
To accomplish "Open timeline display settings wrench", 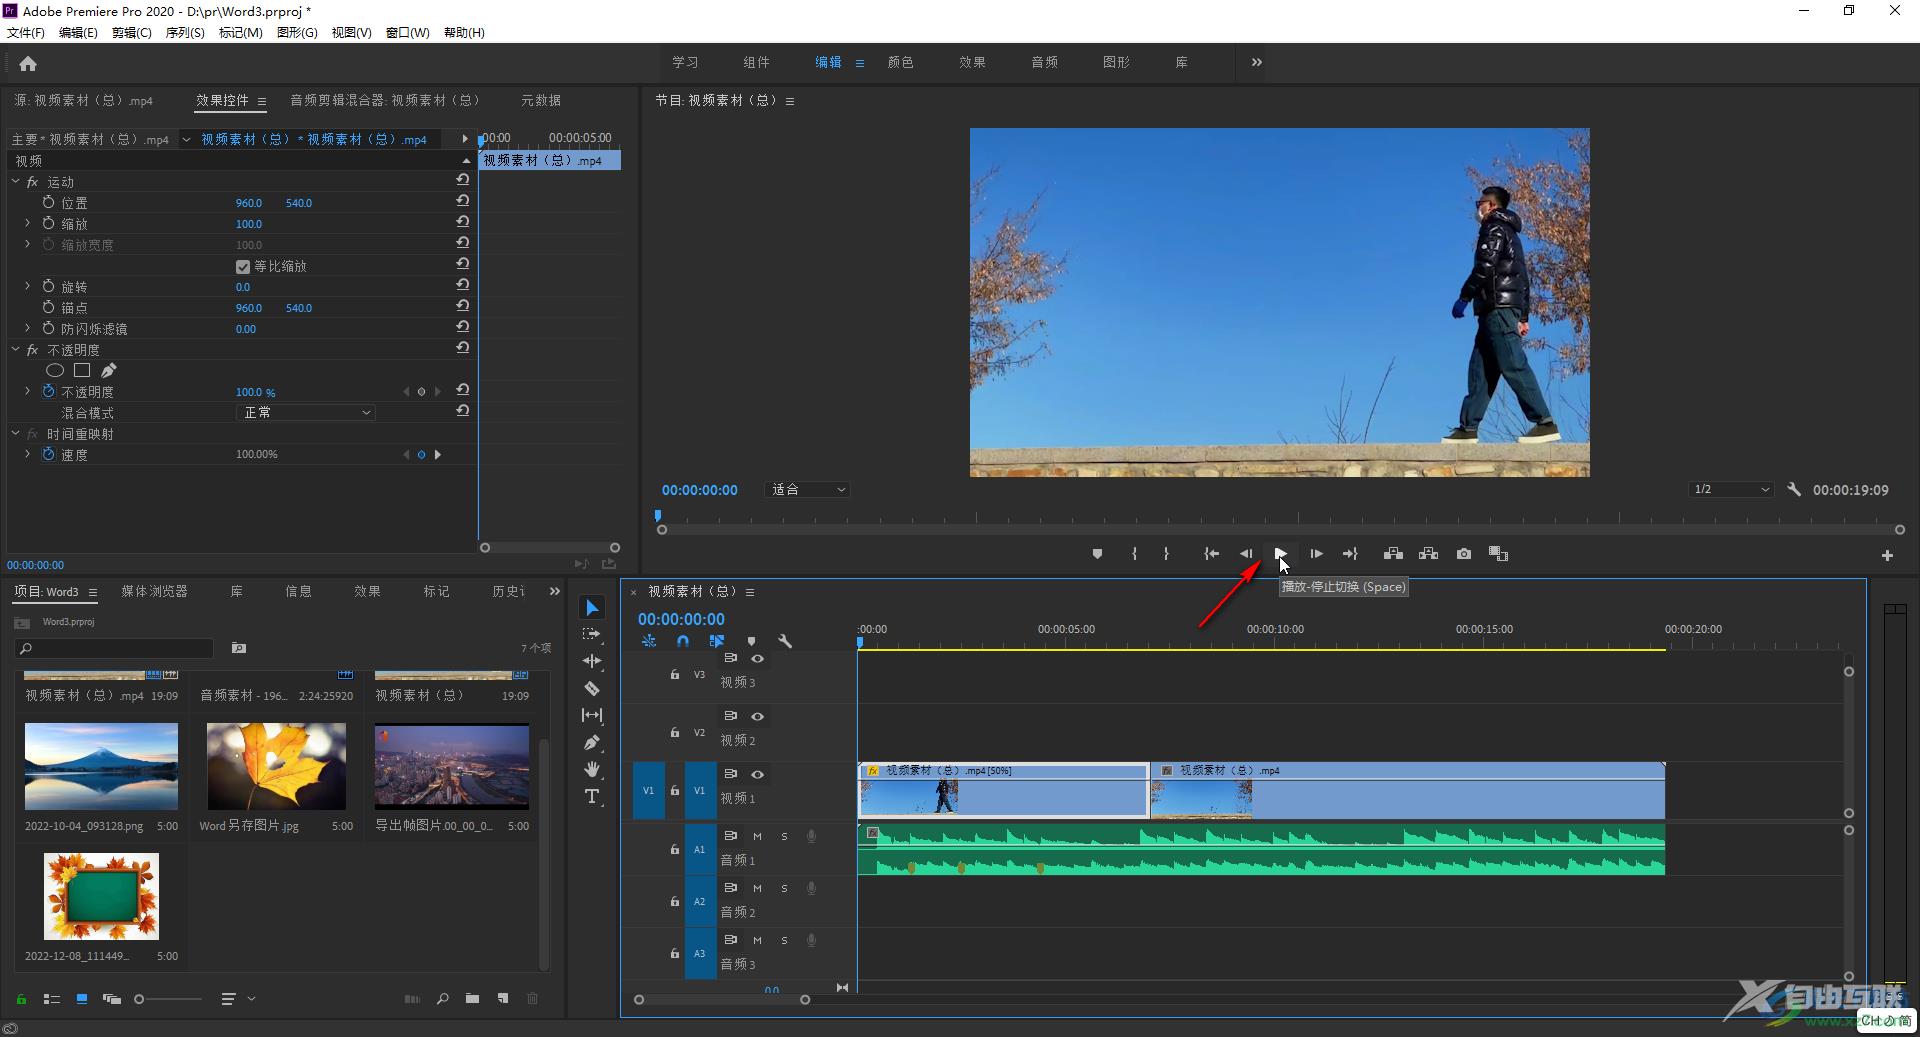I will (x=785, y=641).
